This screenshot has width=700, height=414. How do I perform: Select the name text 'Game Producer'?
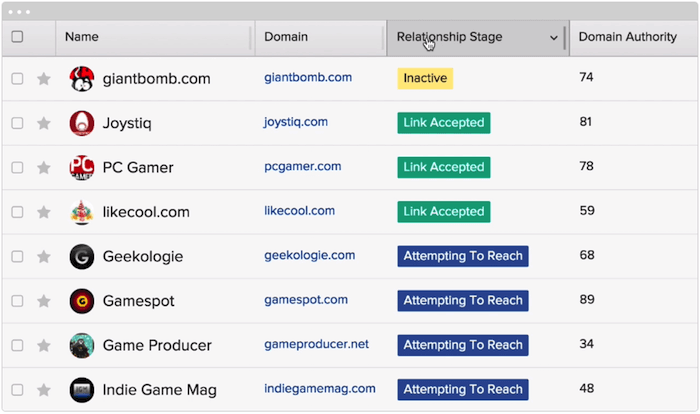click(x=157, y=345)
